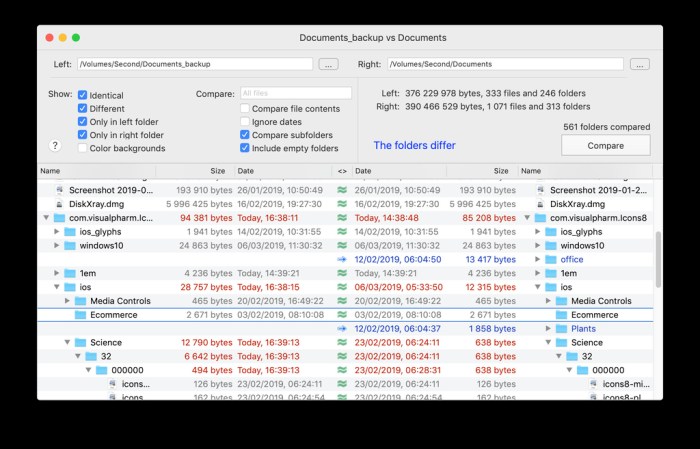Enable Color backgrounds checkbox
700x449 pixels.
click(x=82, y=148)
